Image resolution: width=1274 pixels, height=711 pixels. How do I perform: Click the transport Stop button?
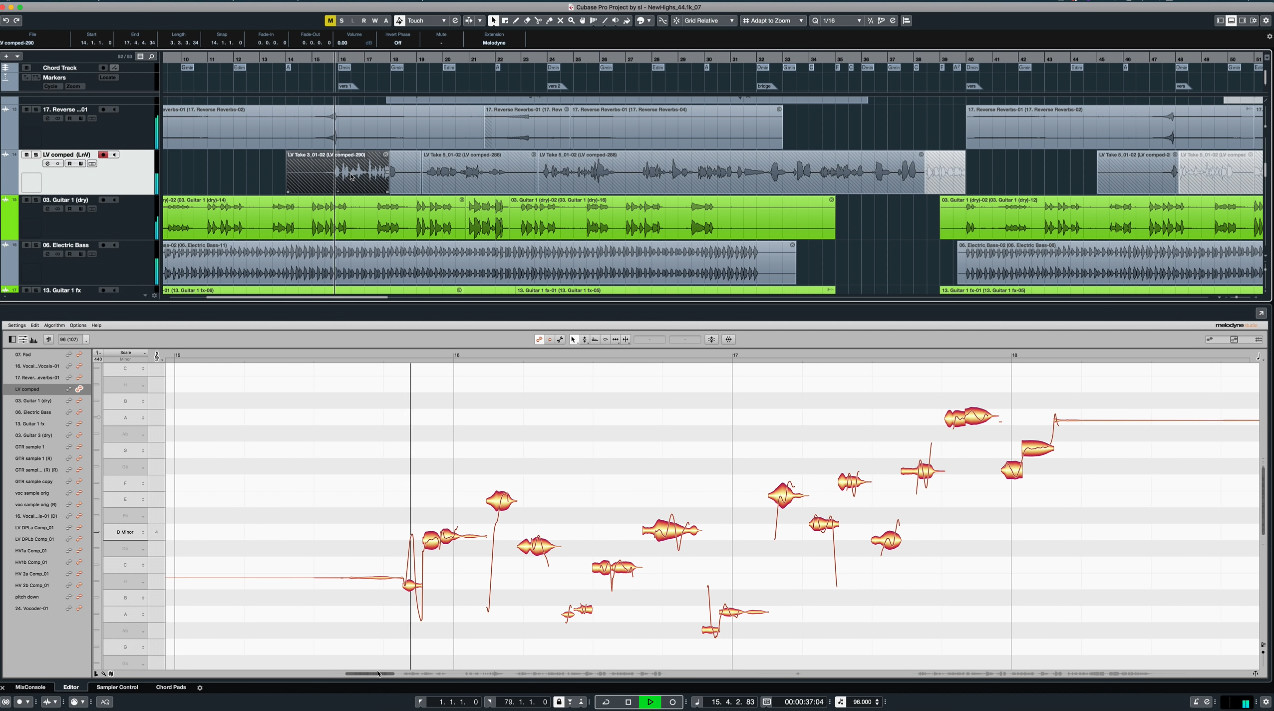628,702
